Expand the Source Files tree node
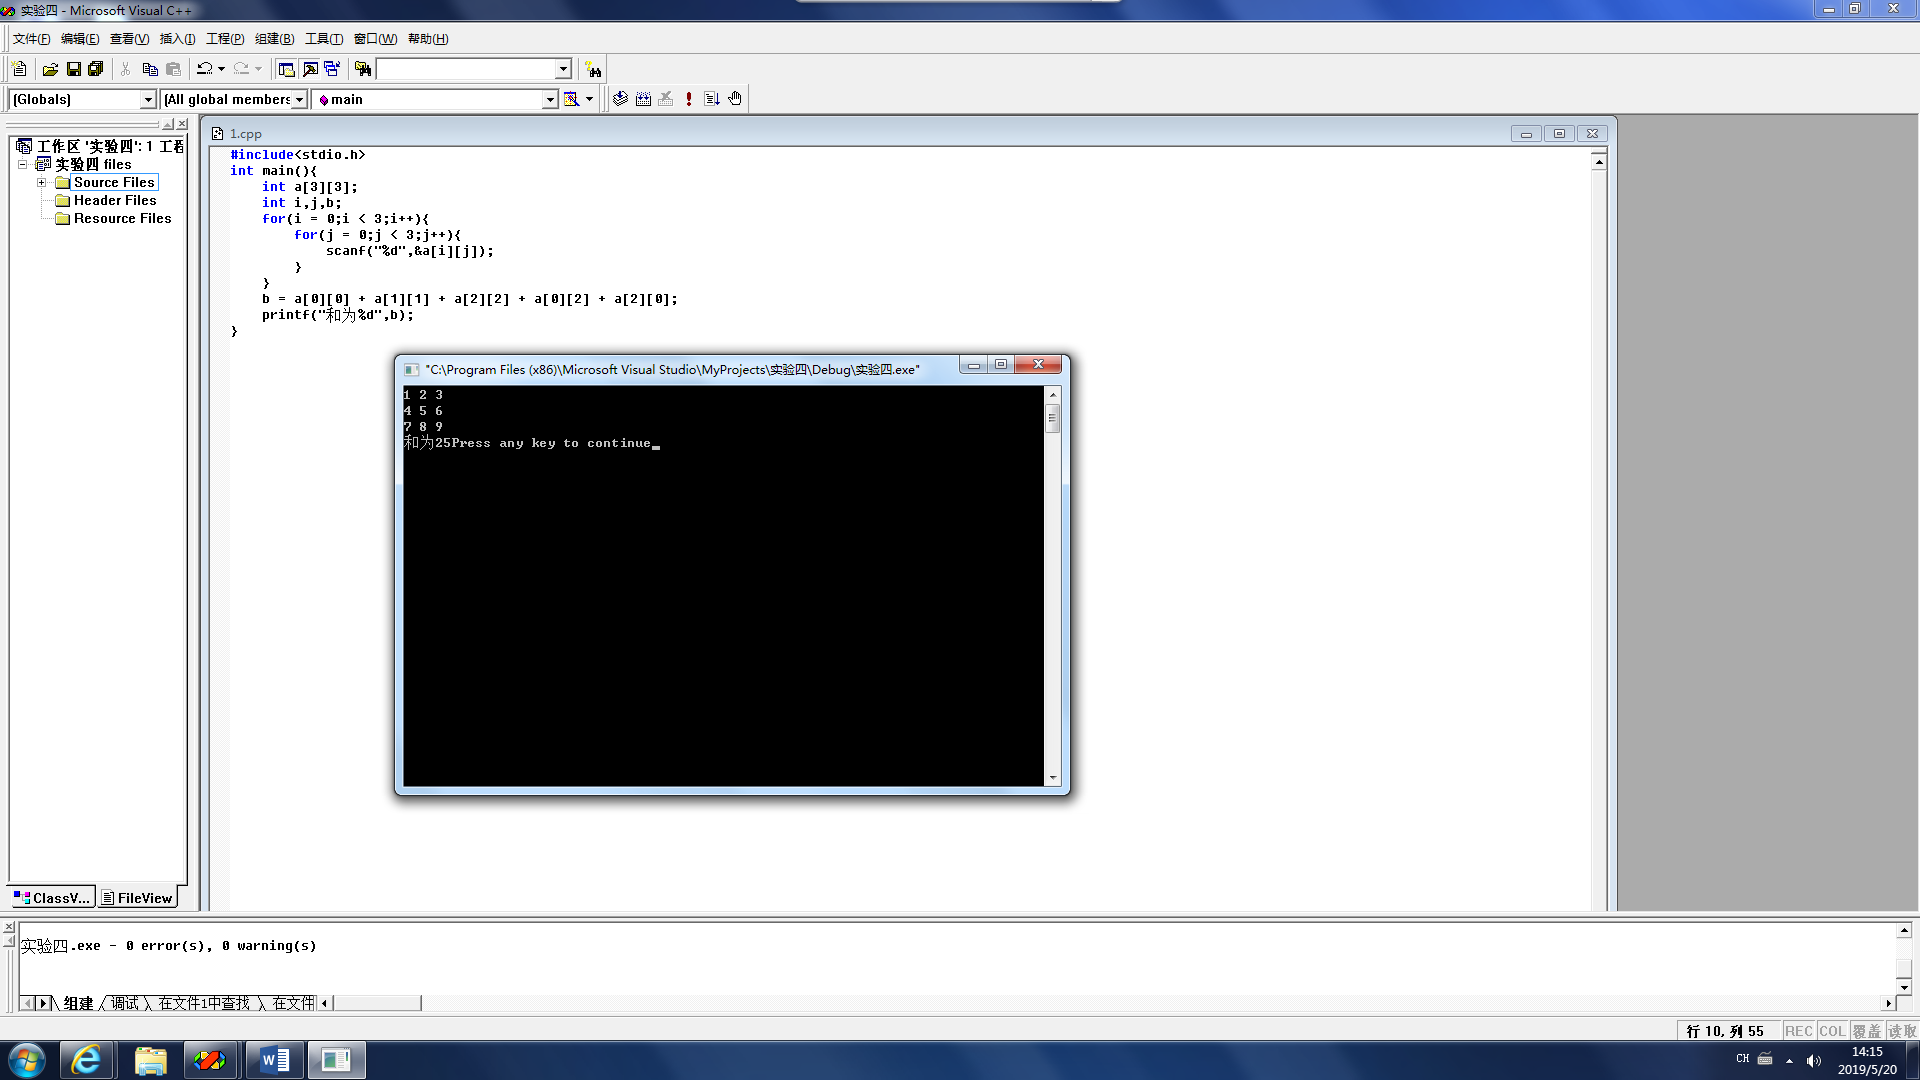 (x=42, y=182)
